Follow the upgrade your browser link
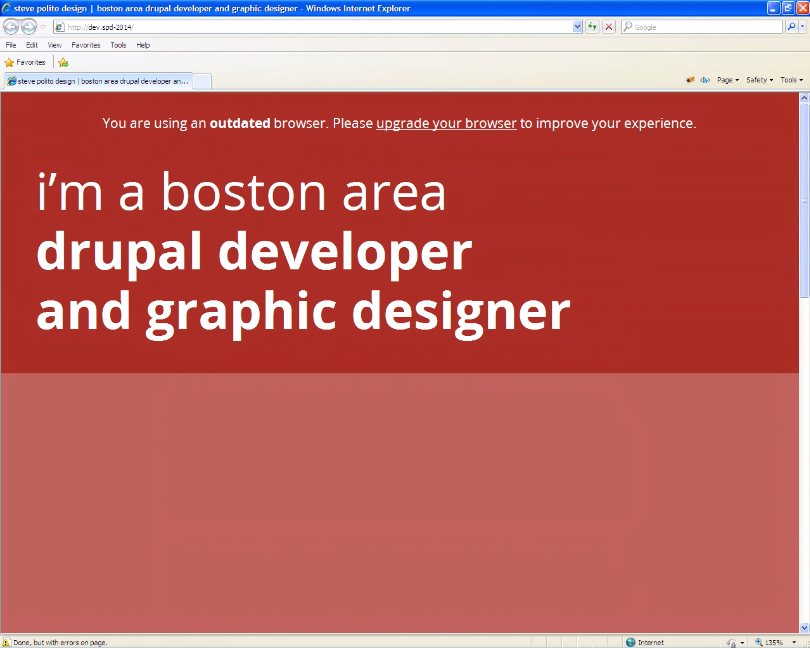 click(x=446, y=124)
